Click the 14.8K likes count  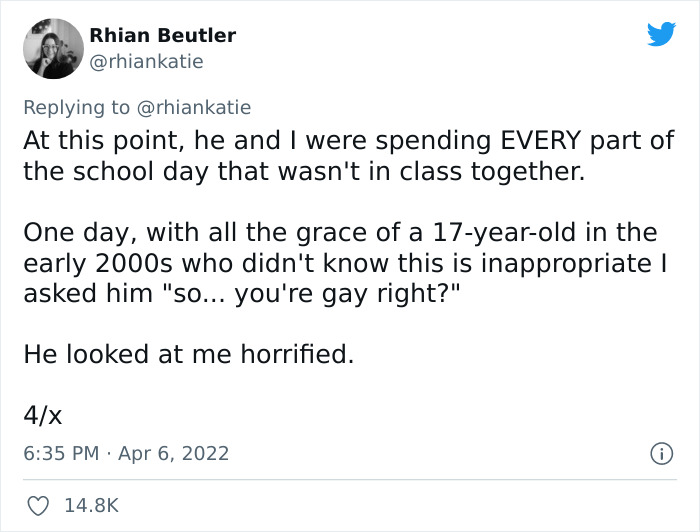[x=92, y=506]
